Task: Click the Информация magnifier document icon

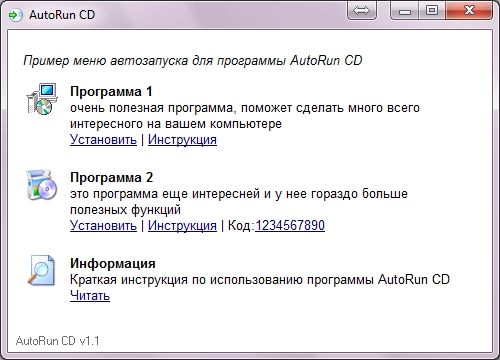Action: point(41,270)
